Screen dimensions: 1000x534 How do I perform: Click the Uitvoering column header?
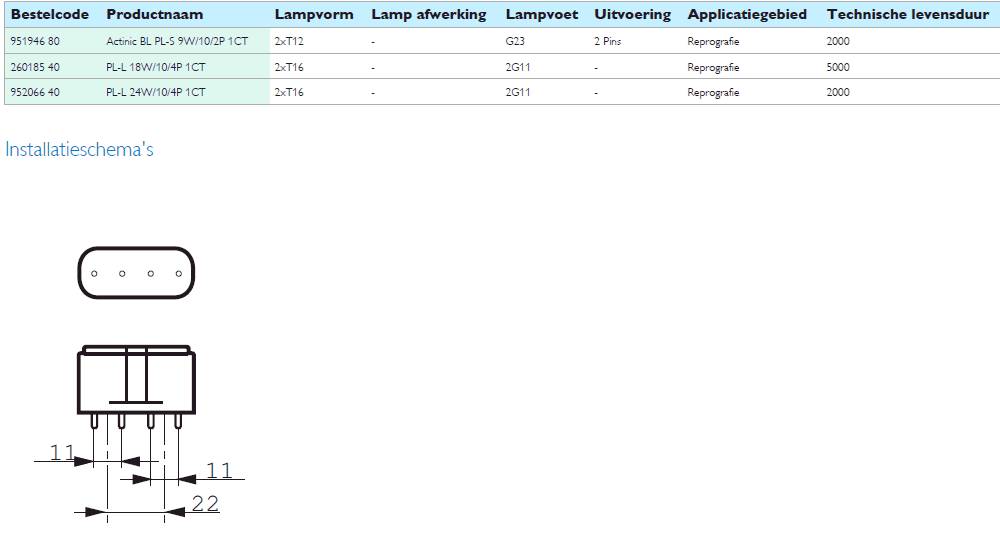tap(632, 15)
